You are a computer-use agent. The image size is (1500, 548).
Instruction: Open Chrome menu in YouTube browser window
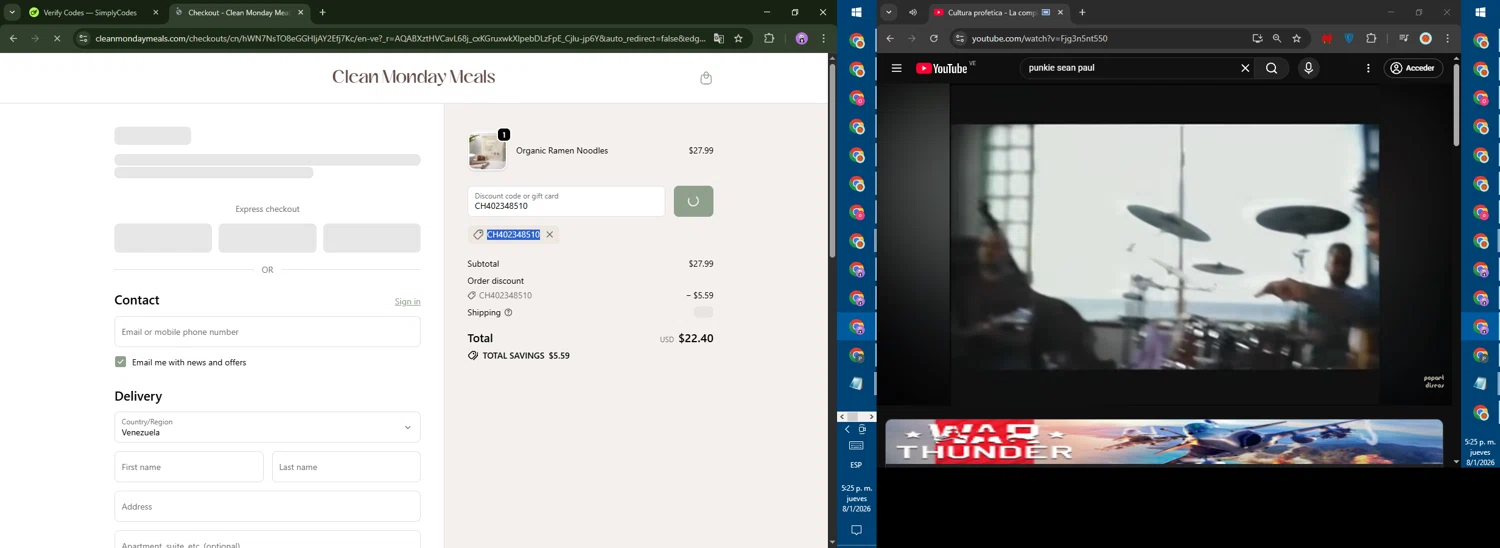point(1447,39)
